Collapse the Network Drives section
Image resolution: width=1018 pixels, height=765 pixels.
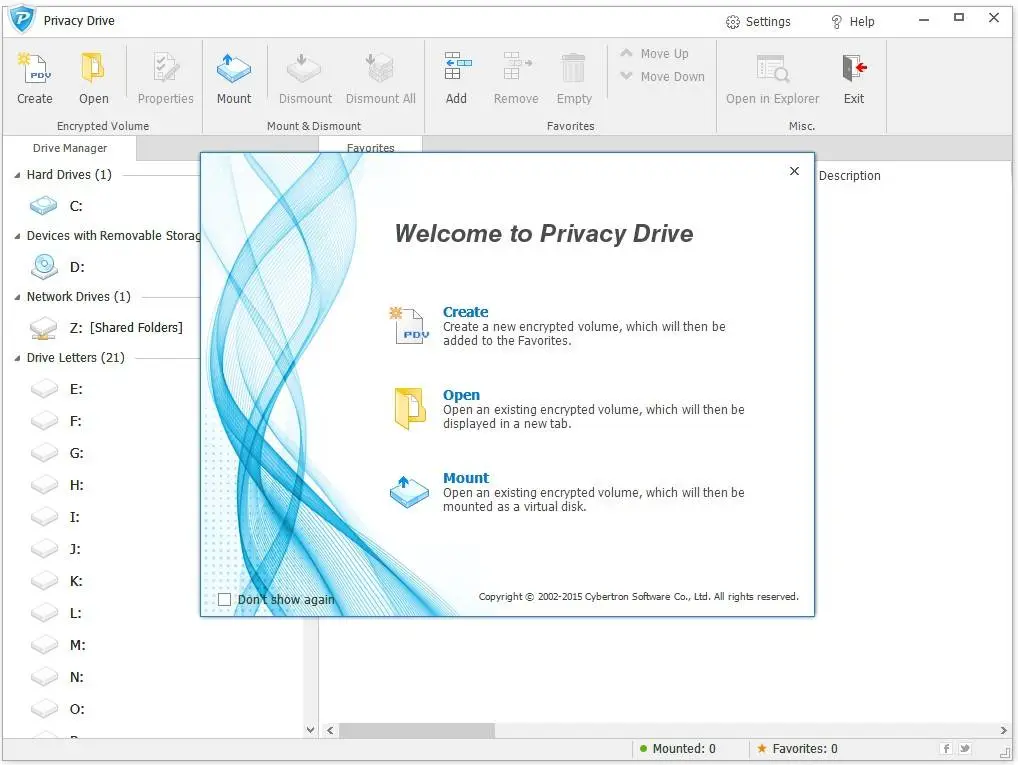tap(15, 296)
